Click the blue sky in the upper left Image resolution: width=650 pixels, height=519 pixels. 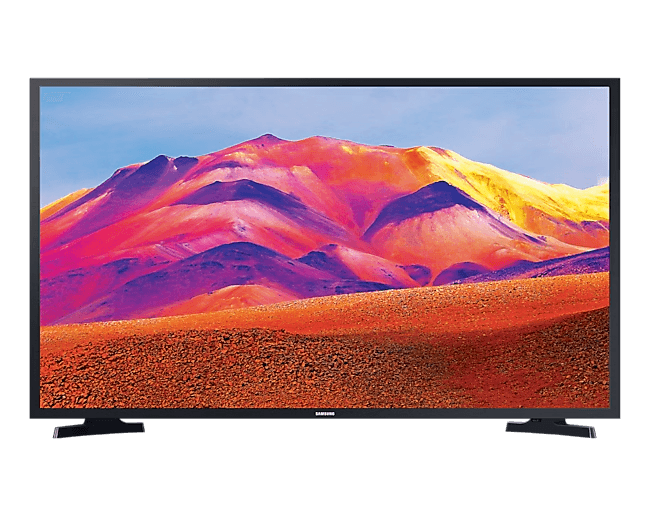(100, 120)
